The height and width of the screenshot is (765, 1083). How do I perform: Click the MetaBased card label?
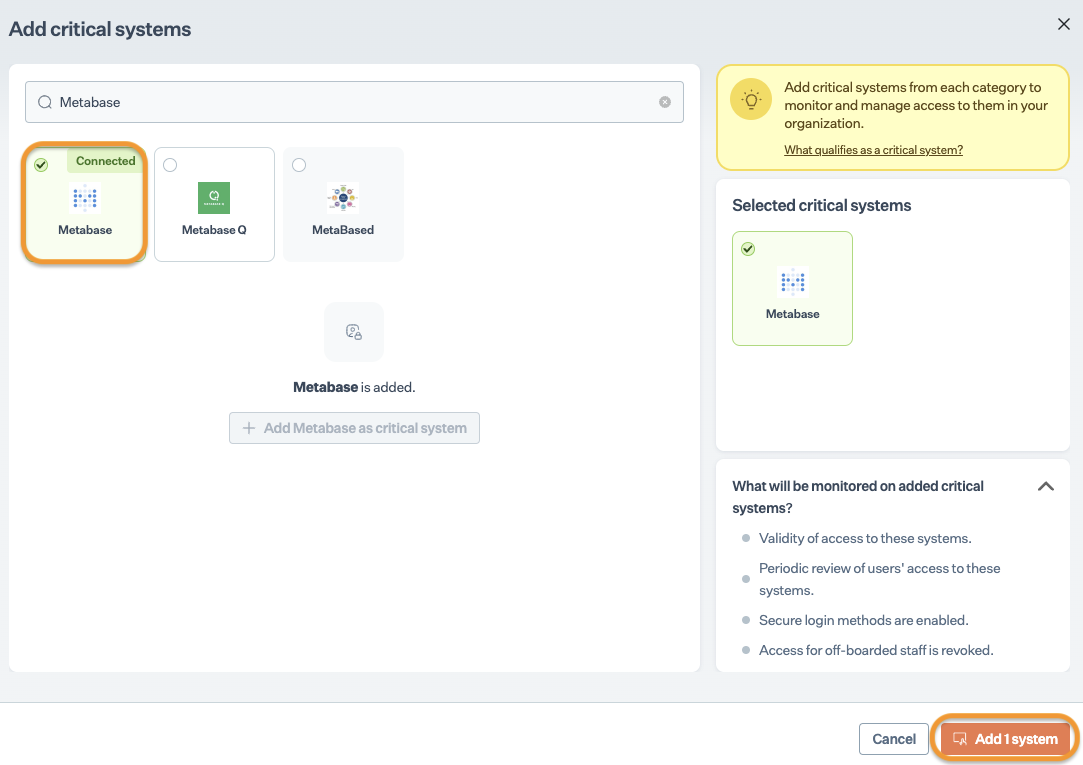coord(343,230)
